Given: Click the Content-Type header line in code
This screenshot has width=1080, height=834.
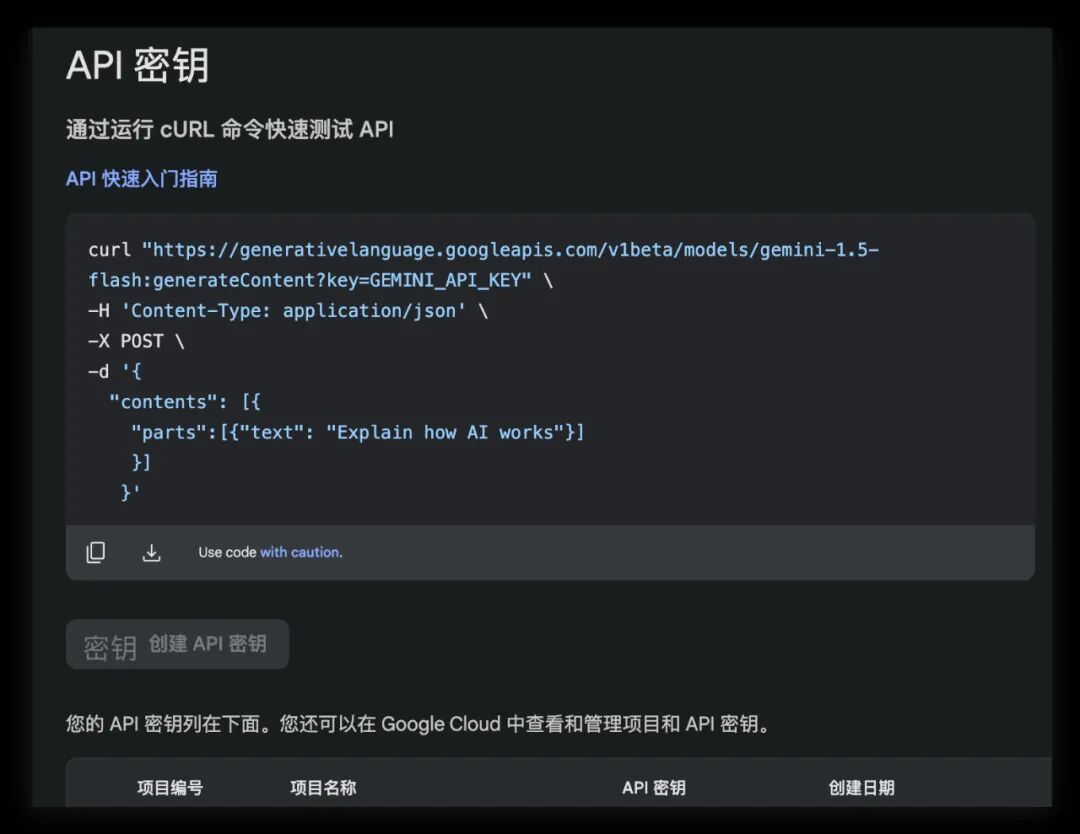Looking at the screenshot, I should point(288,311).
